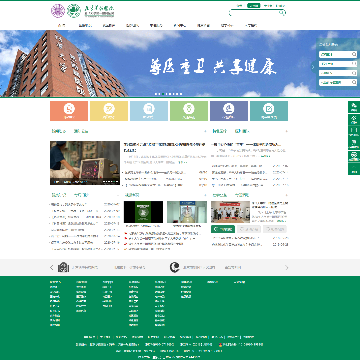Viewport: 360px width, 360px height.
Task: Collapse the banner quick-search panel via its arrow
Action: [313, 67]
